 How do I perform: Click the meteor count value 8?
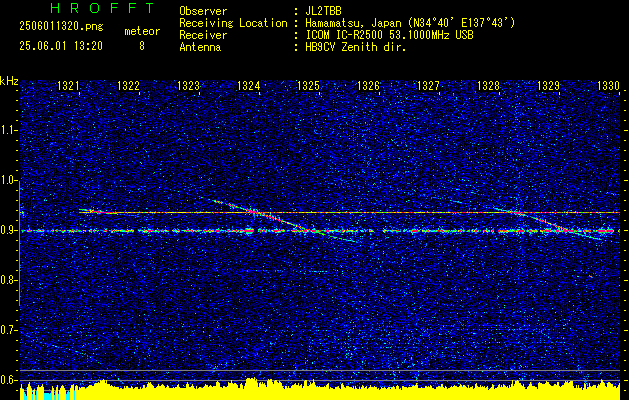pos(142,46)
